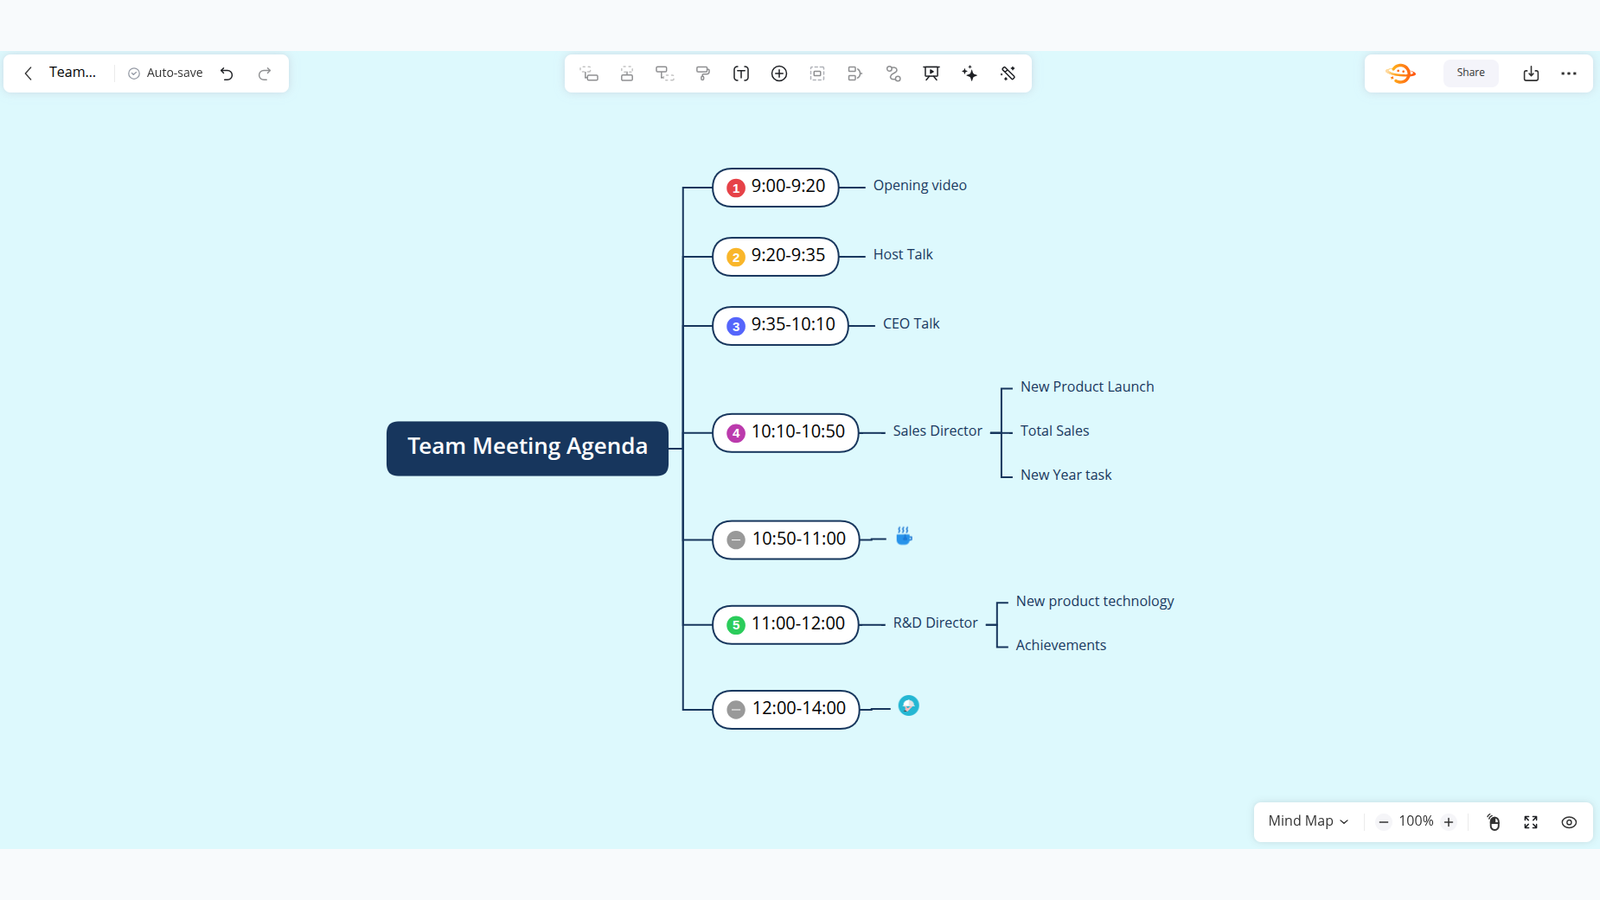Click the teal lunch icon after 12:00-14:00
This screenshot has height=900, width=1600.
pos(908,706)
